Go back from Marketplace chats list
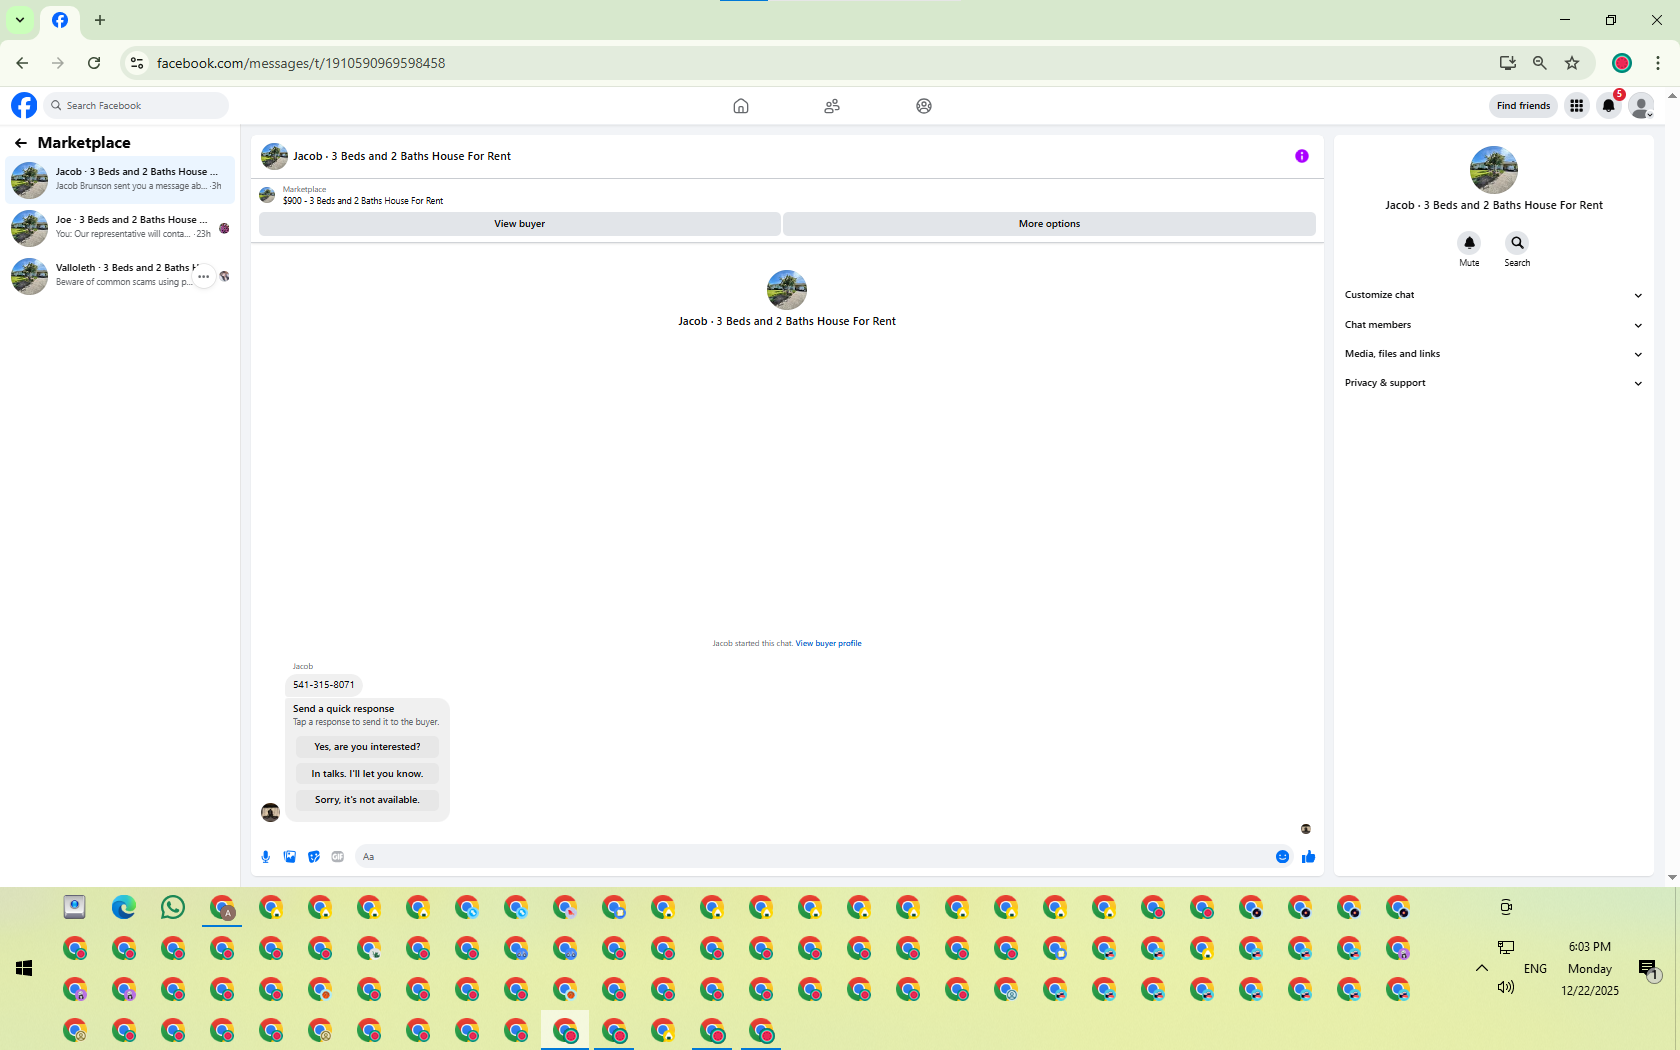This screenshot has height=1050, width=1680. coord(21,143)
